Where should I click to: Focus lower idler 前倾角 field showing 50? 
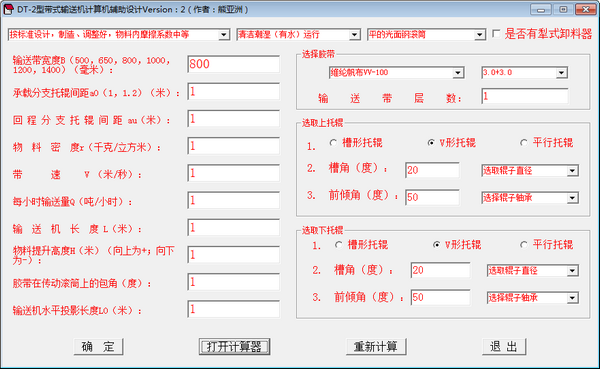(x=440, y=298)
